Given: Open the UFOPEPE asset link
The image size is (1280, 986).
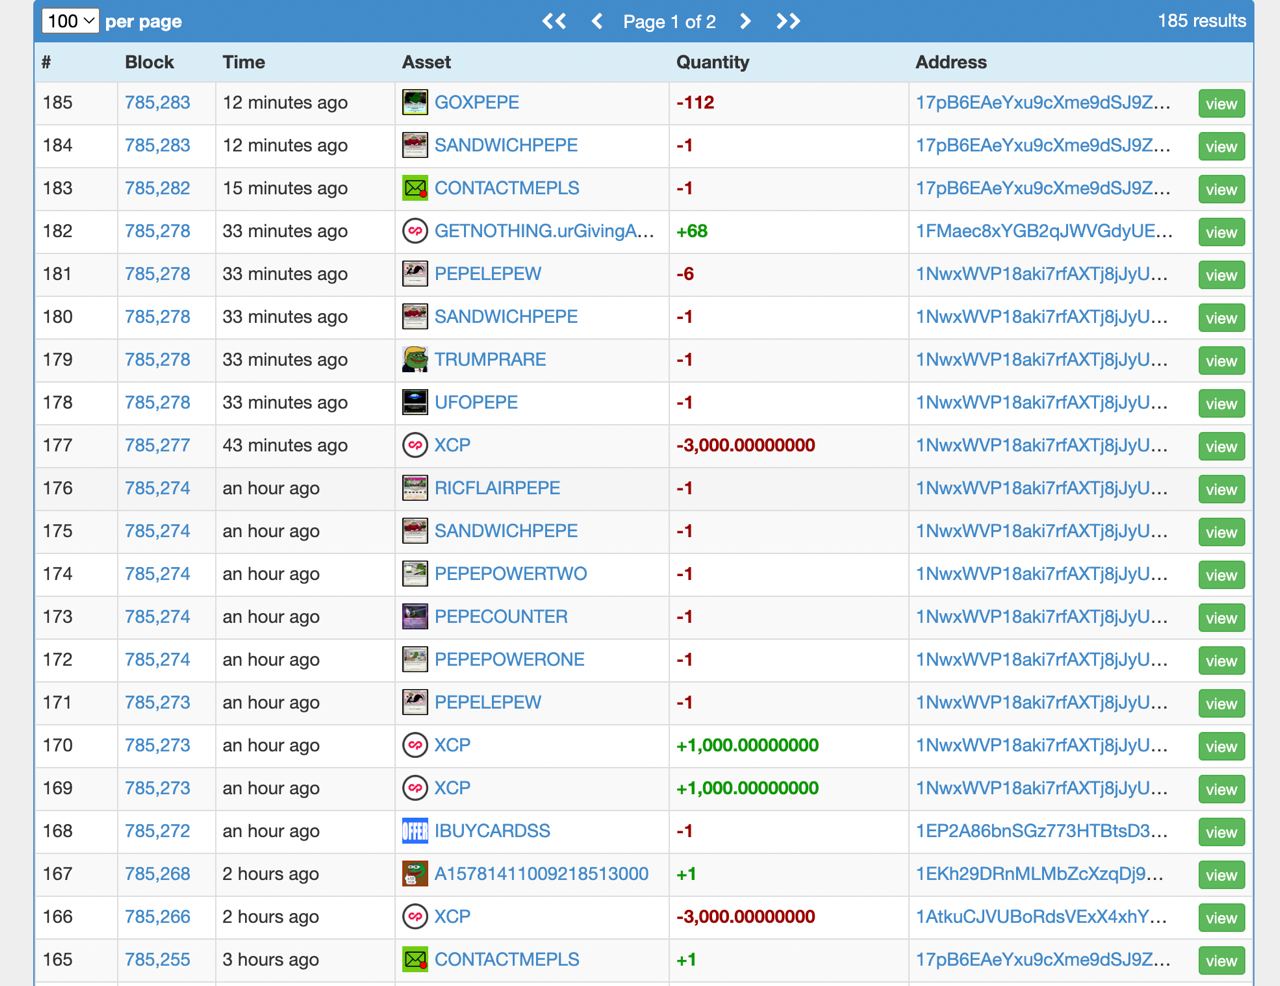Looking at the screenshot, I should point(476,402).
